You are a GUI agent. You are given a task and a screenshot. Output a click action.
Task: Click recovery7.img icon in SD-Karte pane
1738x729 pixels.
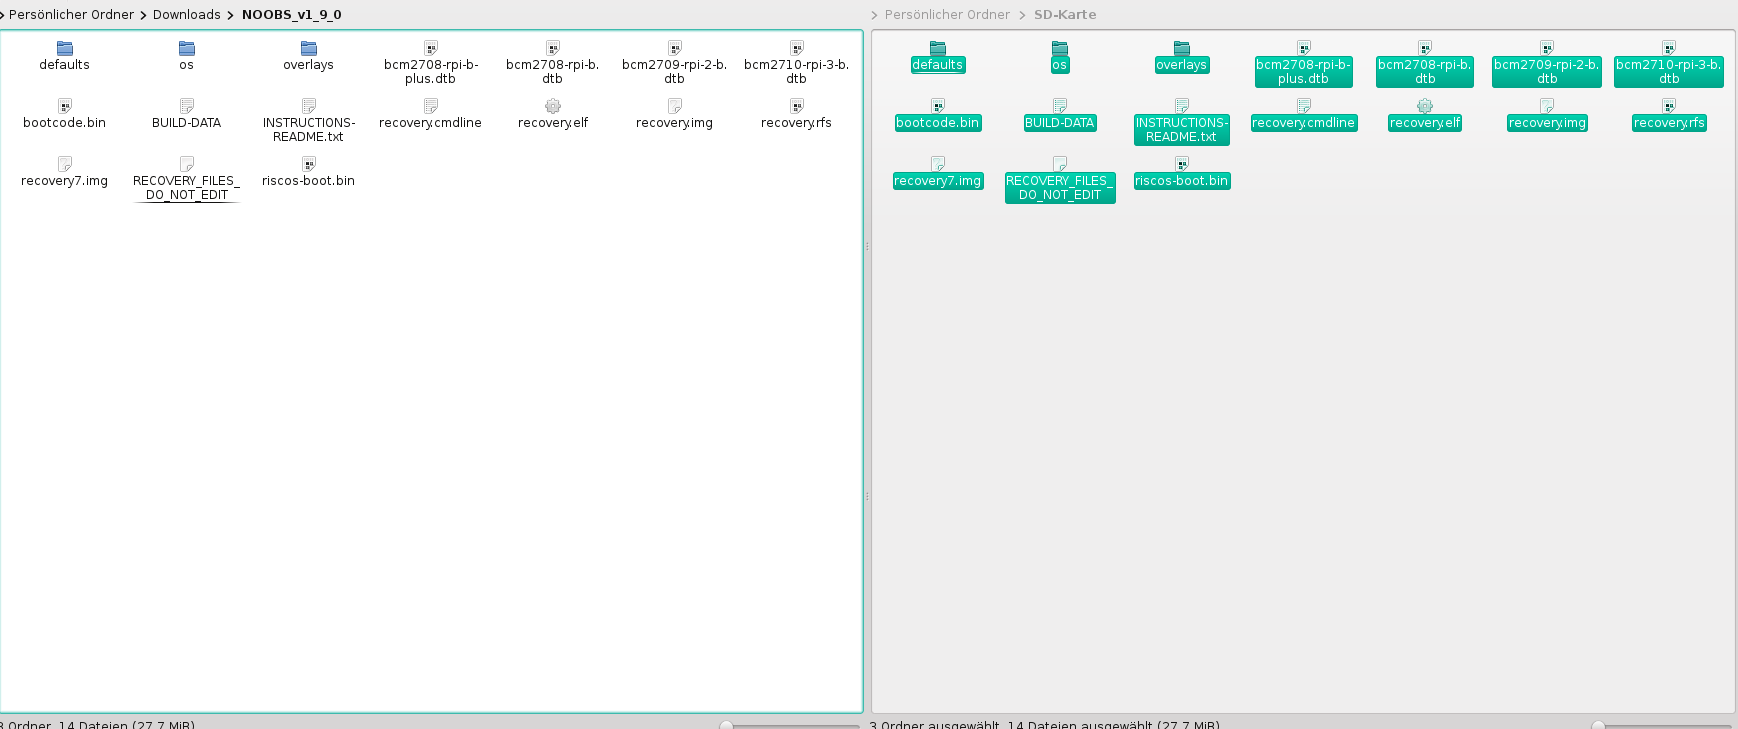938,164
